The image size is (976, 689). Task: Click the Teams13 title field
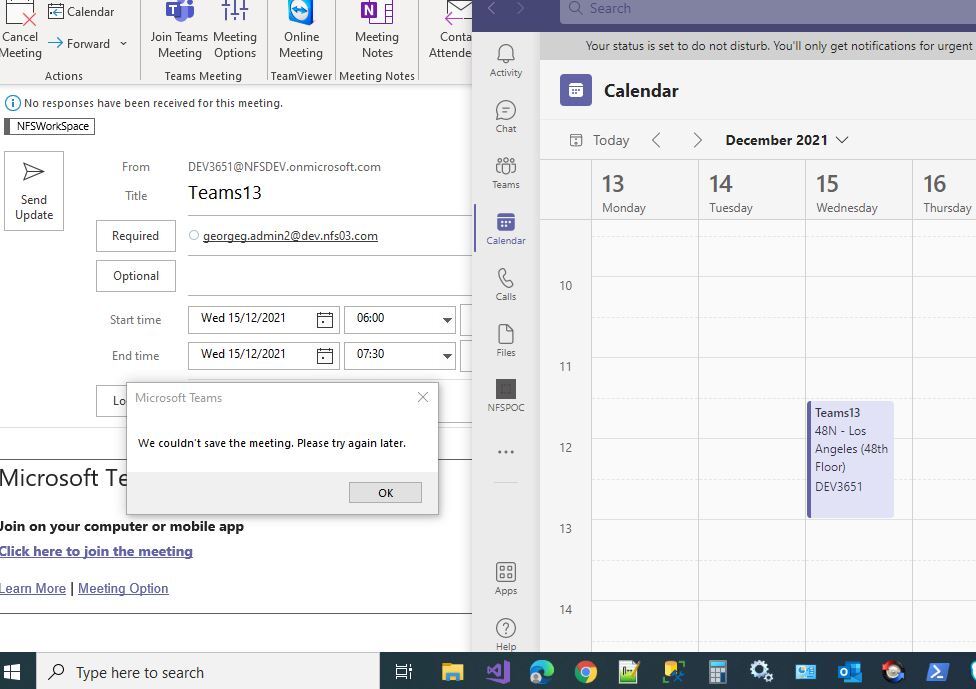(x=329, y=193)
